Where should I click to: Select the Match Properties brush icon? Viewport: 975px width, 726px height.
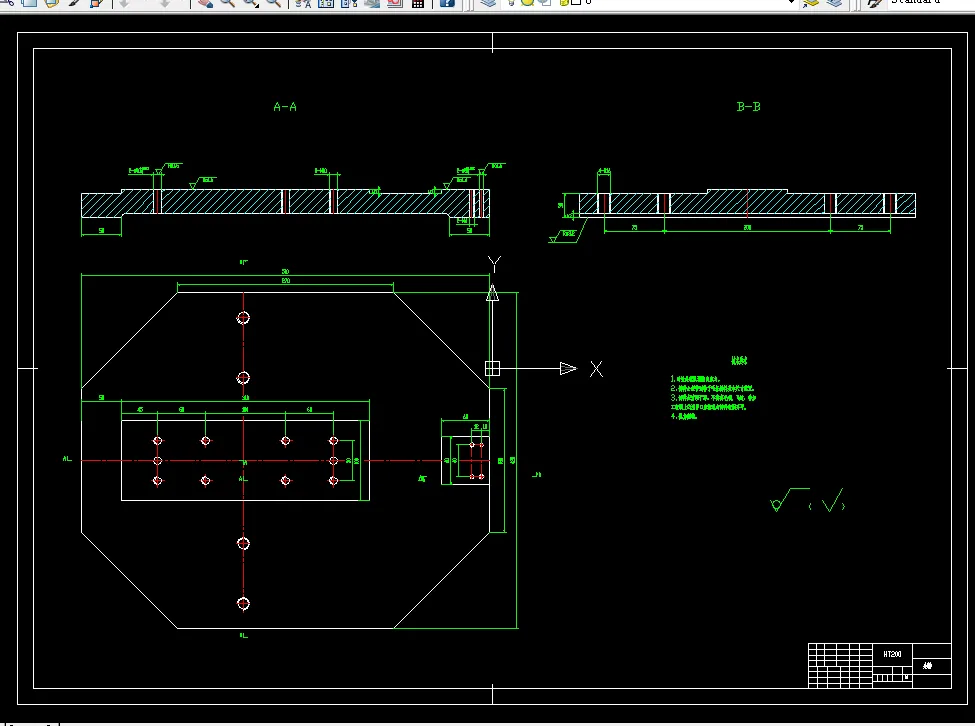click(x=74, y=2)
